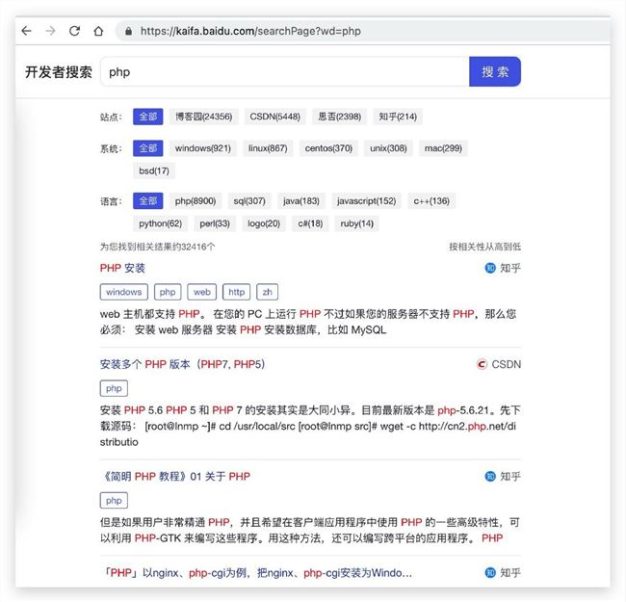
Task: Click php tag under 简明 PHP 教程
Action: tap(114, 501)
